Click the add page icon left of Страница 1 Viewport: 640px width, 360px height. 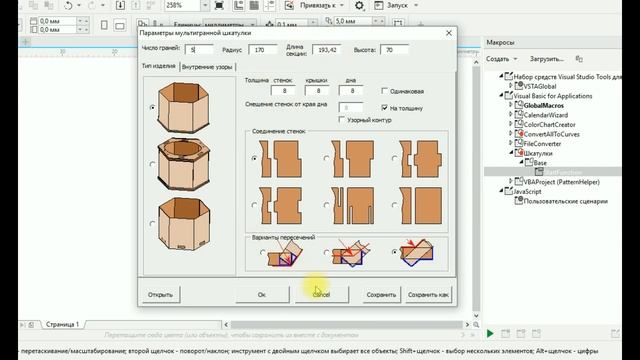tap(31, 325)
